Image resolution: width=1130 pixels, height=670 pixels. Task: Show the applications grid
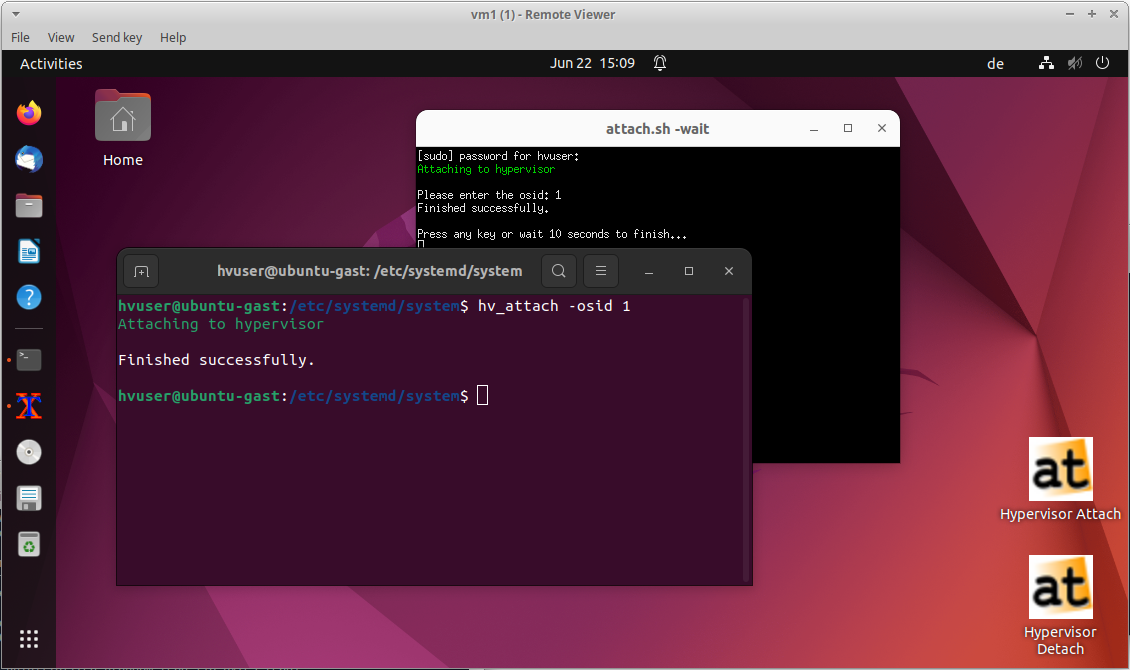[29, 639]
